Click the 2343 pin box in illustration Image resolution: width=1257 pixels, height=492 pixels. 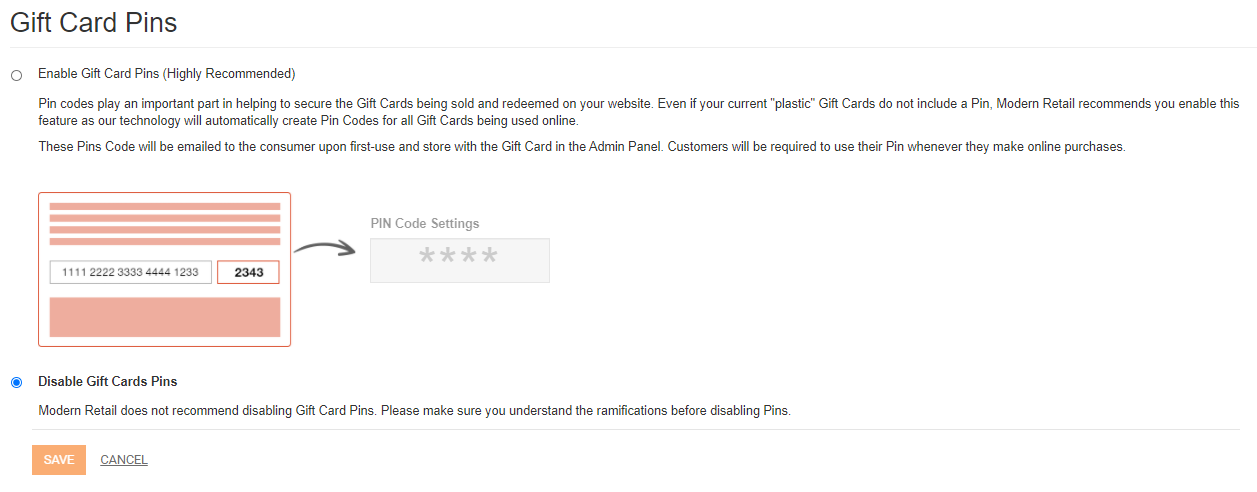(x=248, y=272)
